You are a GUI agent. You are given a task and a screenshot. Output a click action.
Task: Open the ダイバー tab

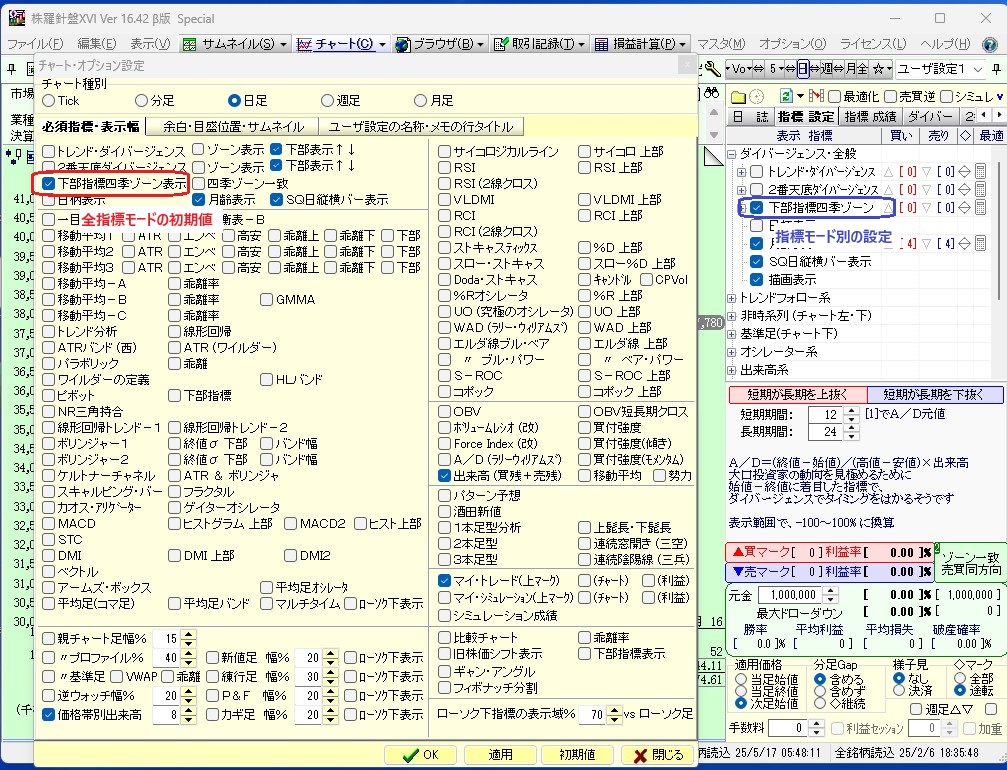[x=931, y=117]
